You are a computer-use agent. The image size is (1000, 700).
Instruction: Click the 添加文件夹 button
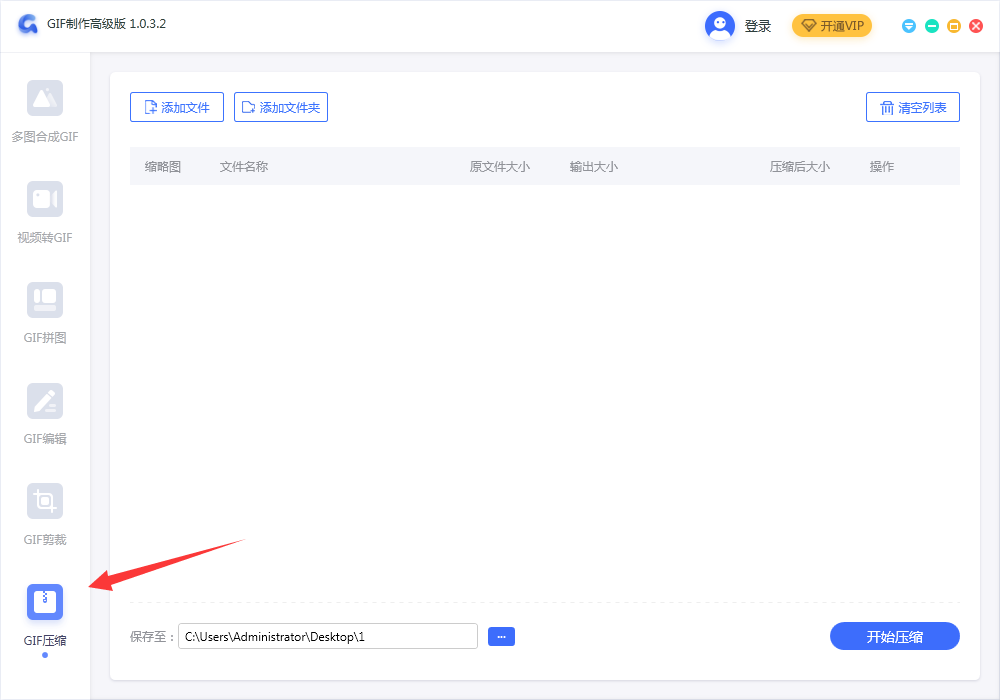(281, 107)
